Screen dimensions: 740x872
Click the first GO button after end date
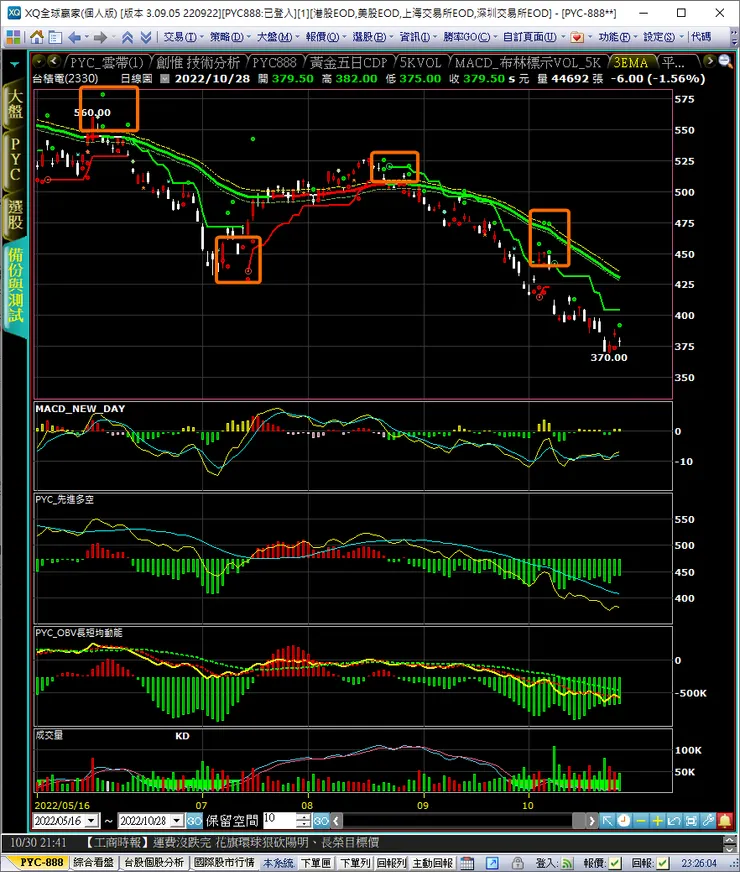(194, 820)
